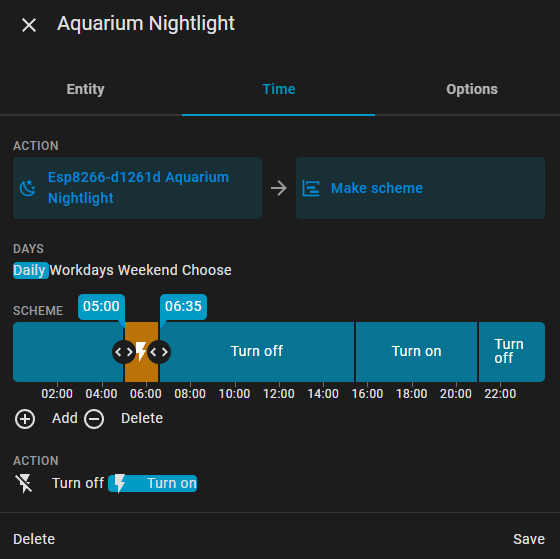Select the Weekend option
The image size is (560, 559).
point(148,270)
